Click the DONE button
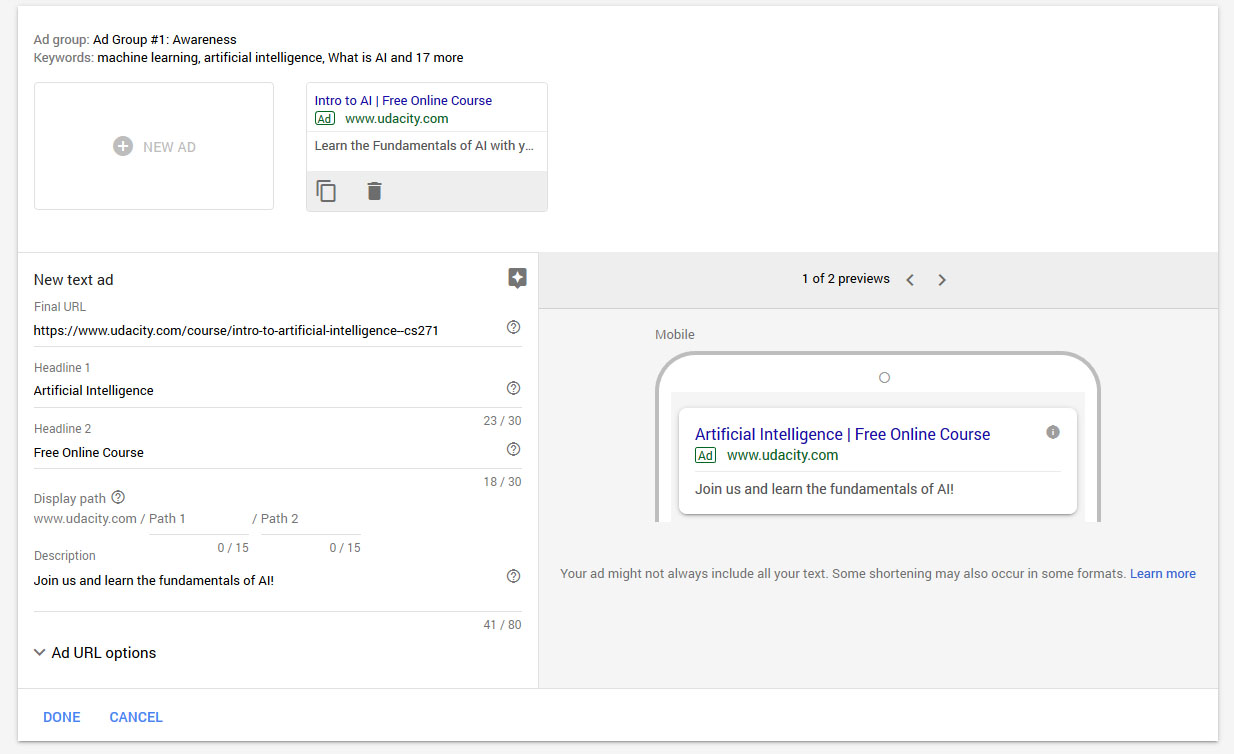1234x754 pixels. pos(62,717)
